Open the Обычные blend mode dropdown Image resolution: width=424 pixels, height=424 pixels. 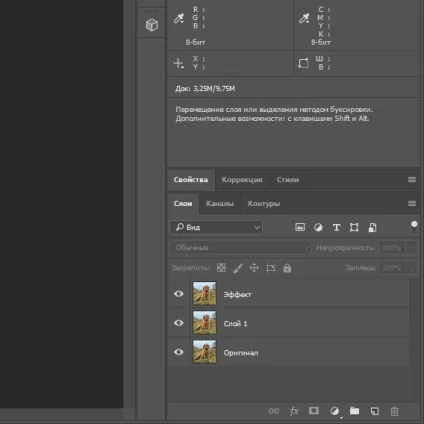pos(240,248)
